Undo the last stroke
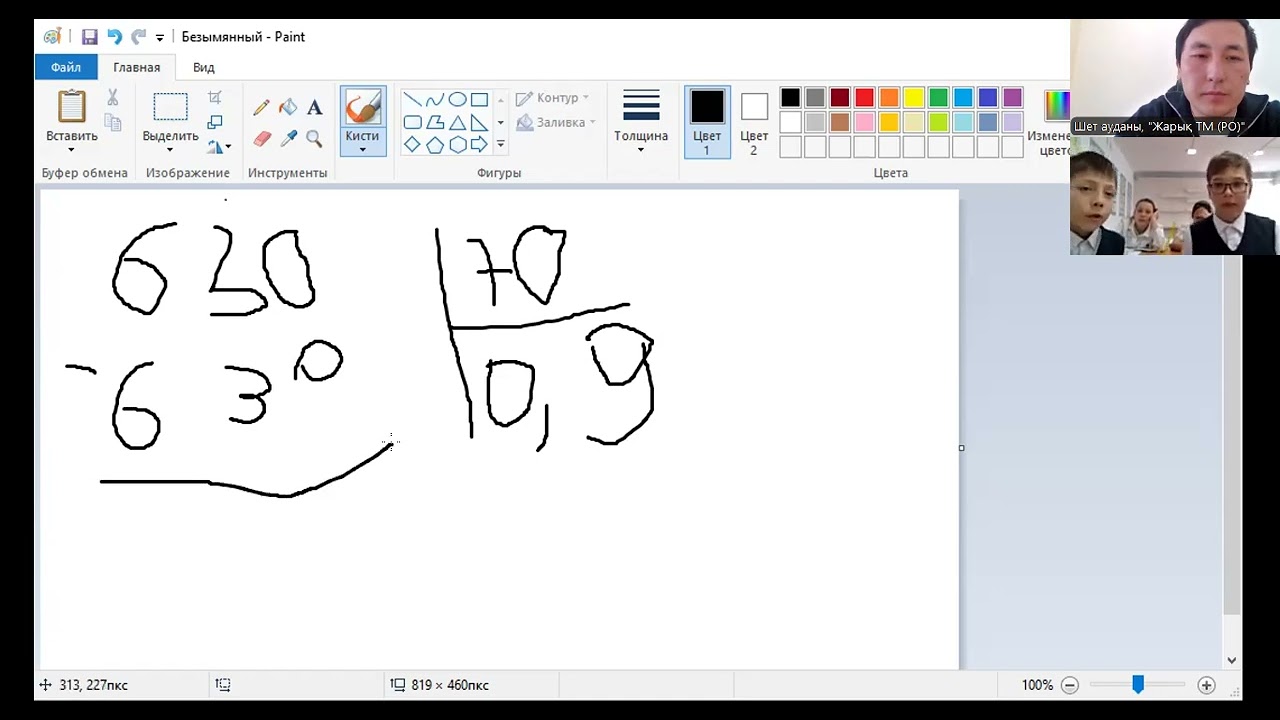The width and height of the screenshot is (1280, 720). tap(114, 37)
